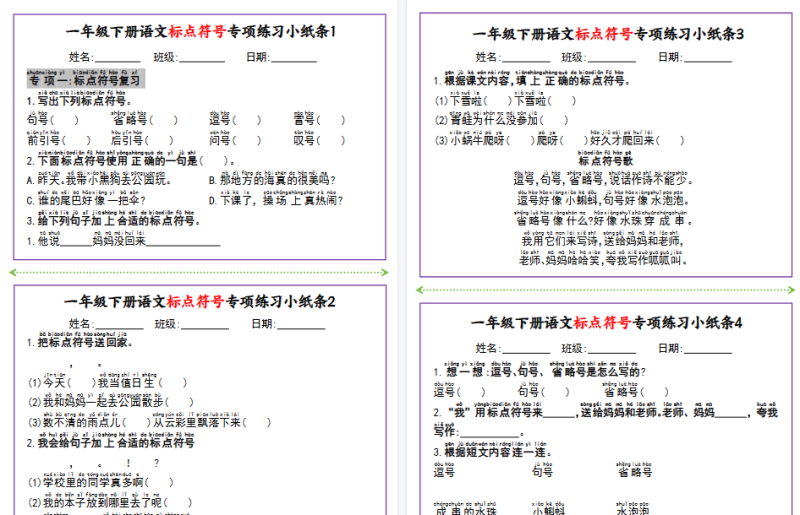This screenshot has width=800, height=515.
Task: Click the 日期 blank on worksheet 4
Action: coord(708,349)
